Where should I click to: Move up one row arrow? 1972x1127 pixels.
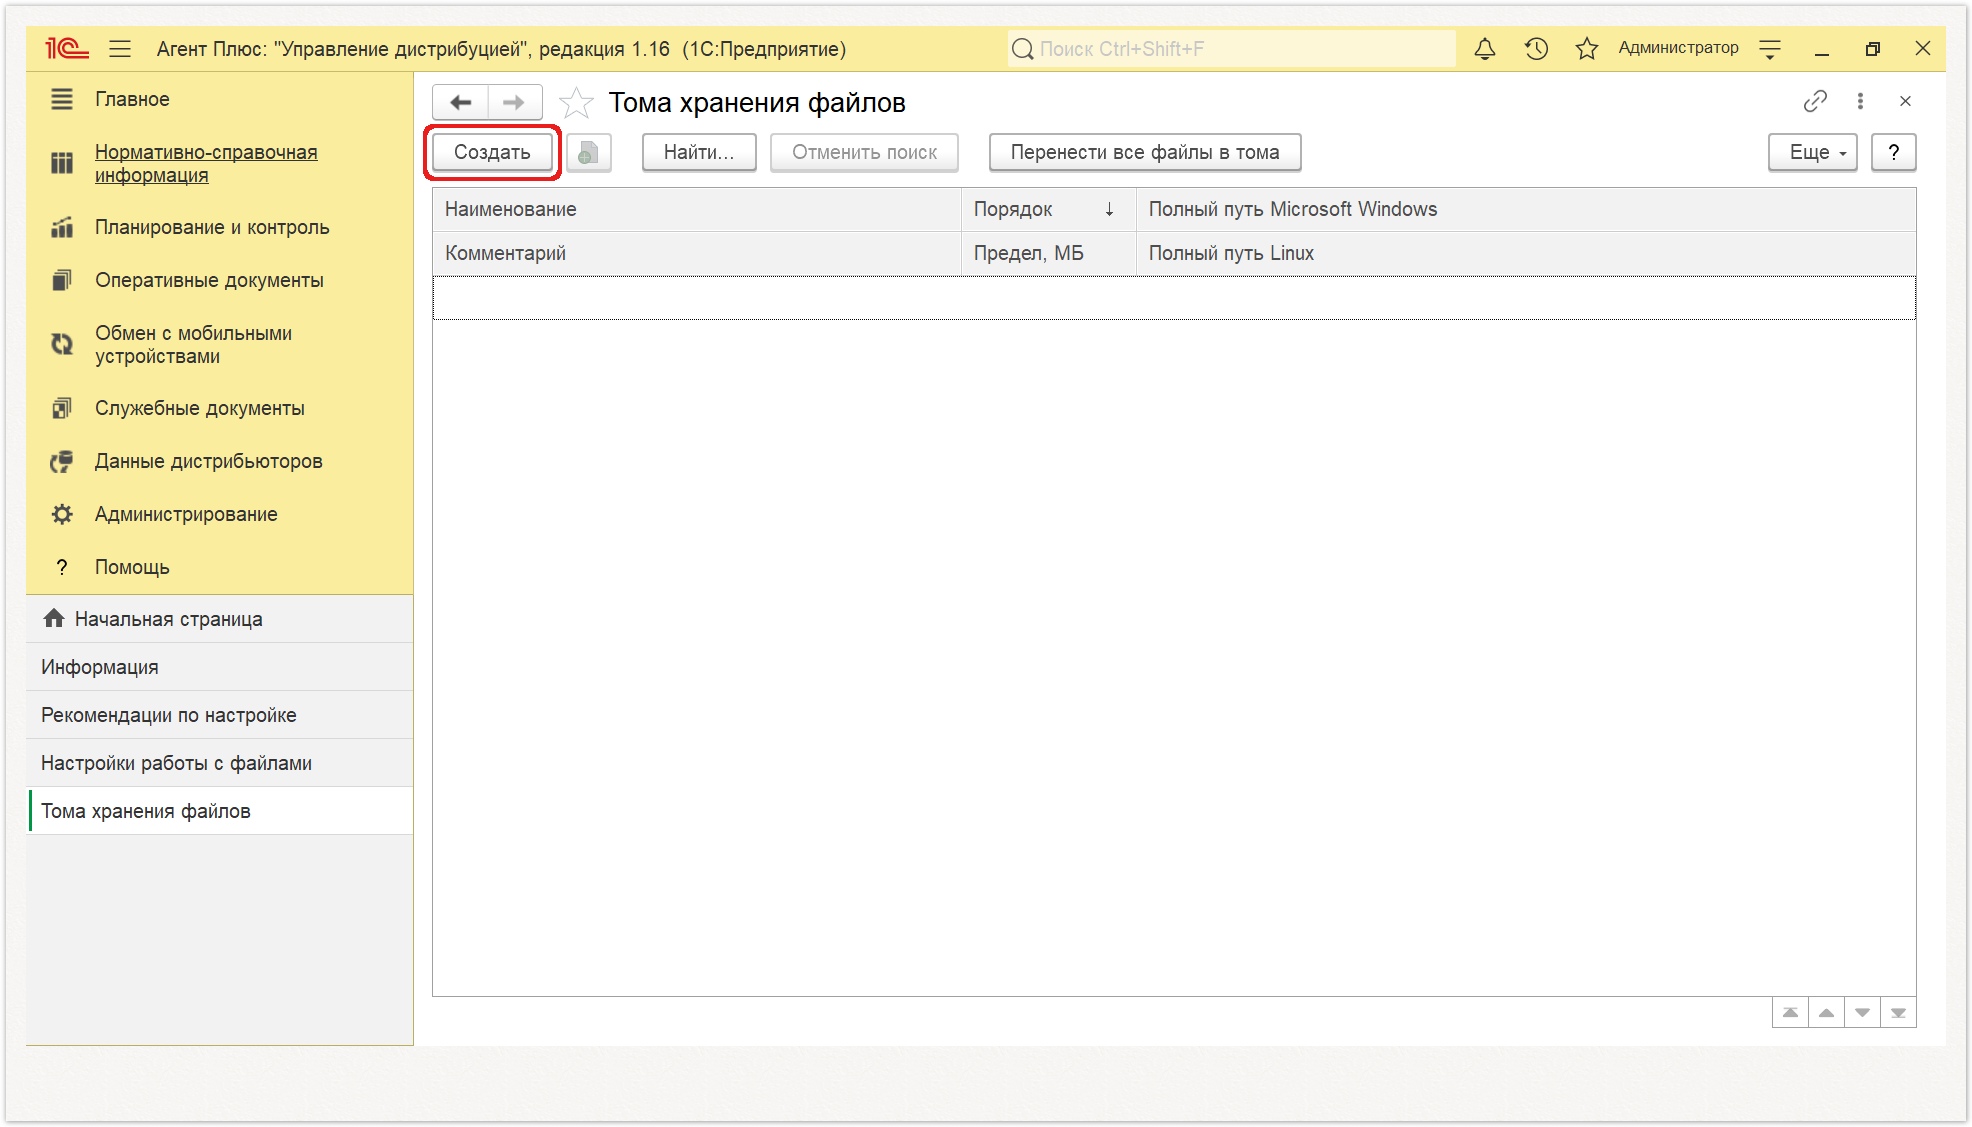click(1826, 1013)
